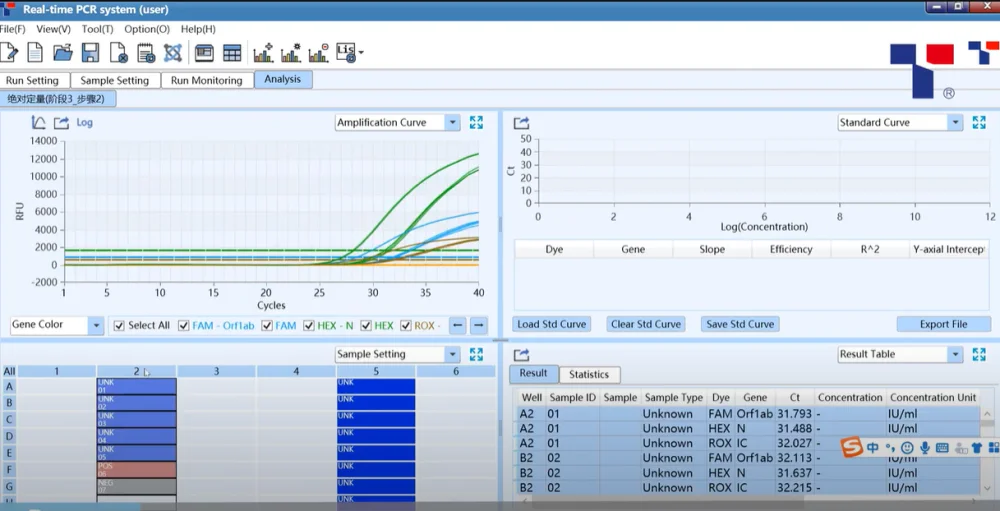Open the Amplification Curve dropdown
This screenshot has height=511, width=1000.
click(452, 122)
